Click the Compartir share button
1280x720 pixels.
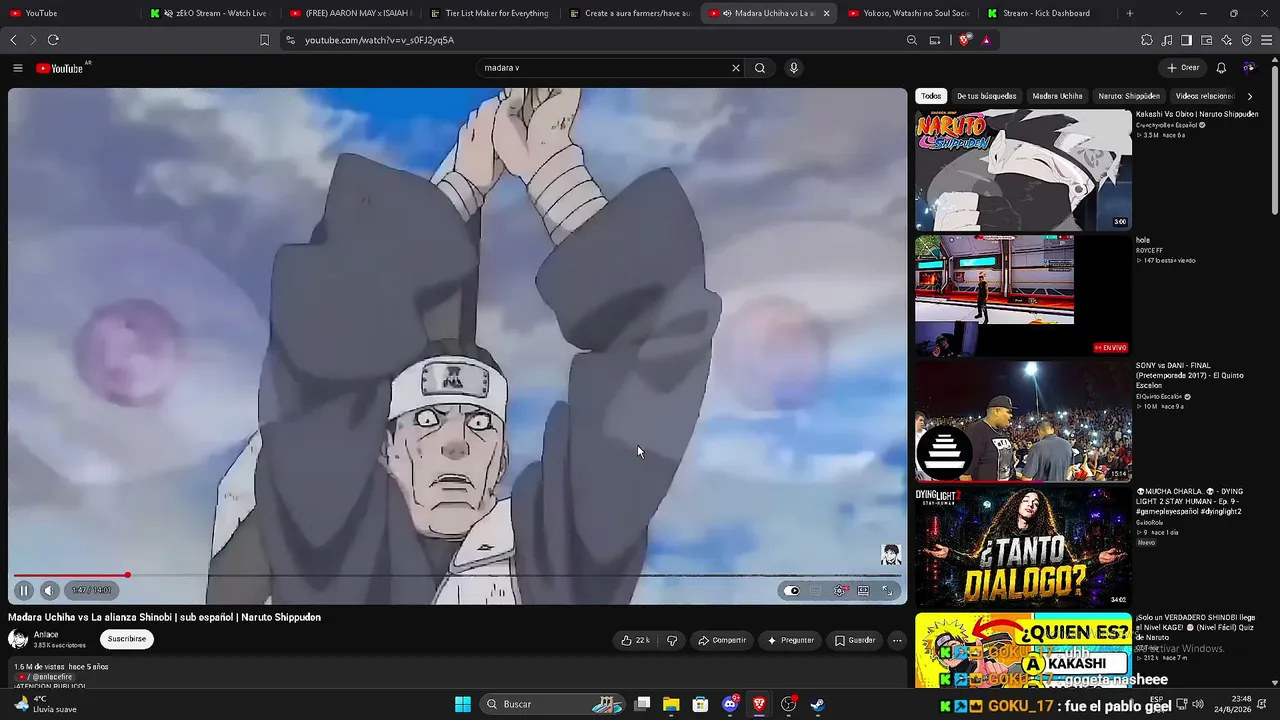coord(722,640)
